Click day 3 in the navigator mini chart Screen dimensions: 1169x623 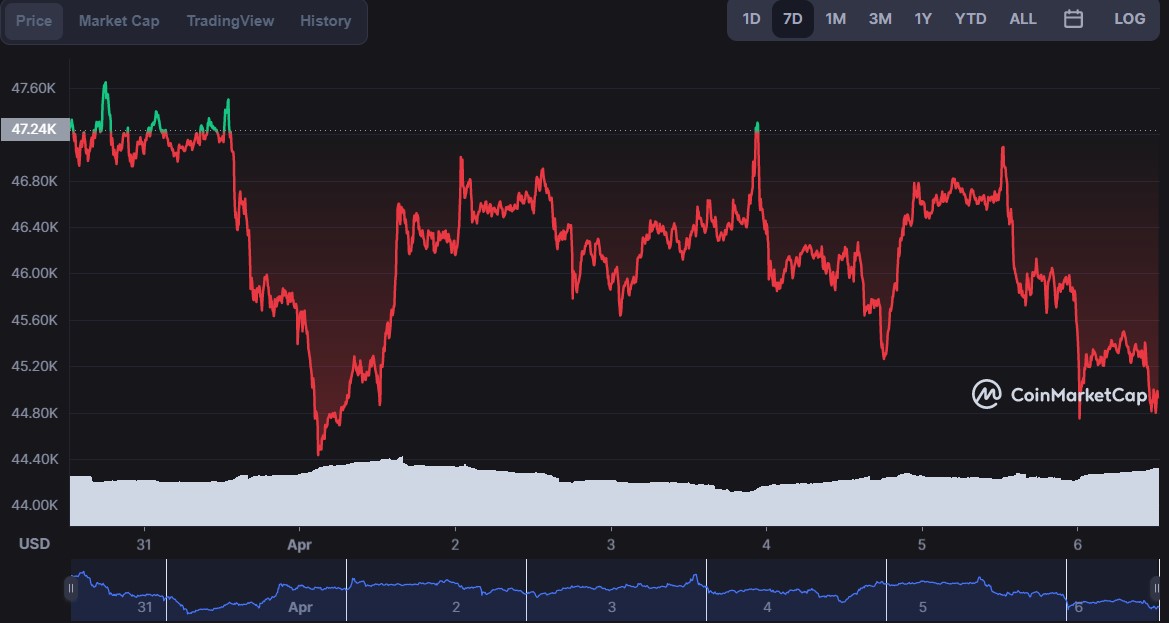click(611, 607)
